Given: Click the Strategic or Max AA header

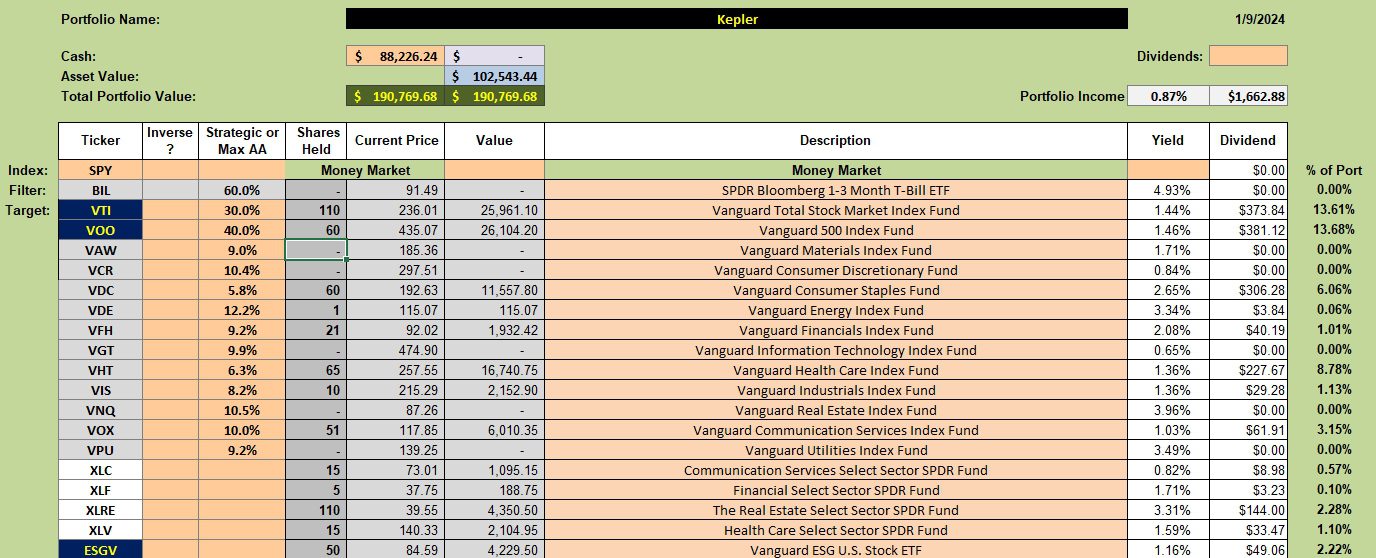Looking at the screenshot, I should 242,141.
